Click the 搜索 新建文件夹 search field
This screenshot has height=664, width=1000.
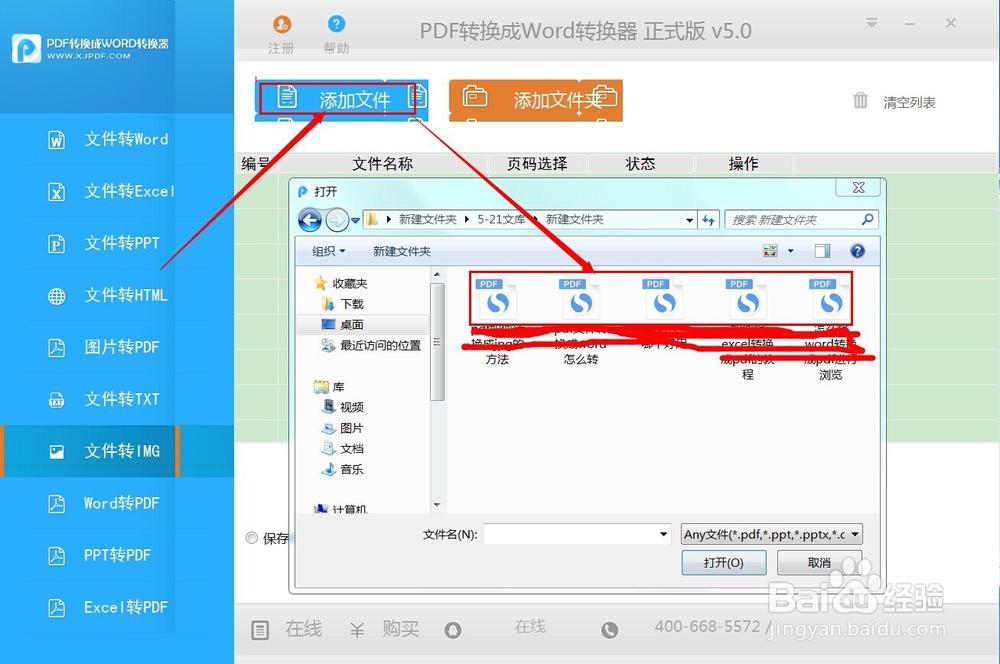pos(801,219)
